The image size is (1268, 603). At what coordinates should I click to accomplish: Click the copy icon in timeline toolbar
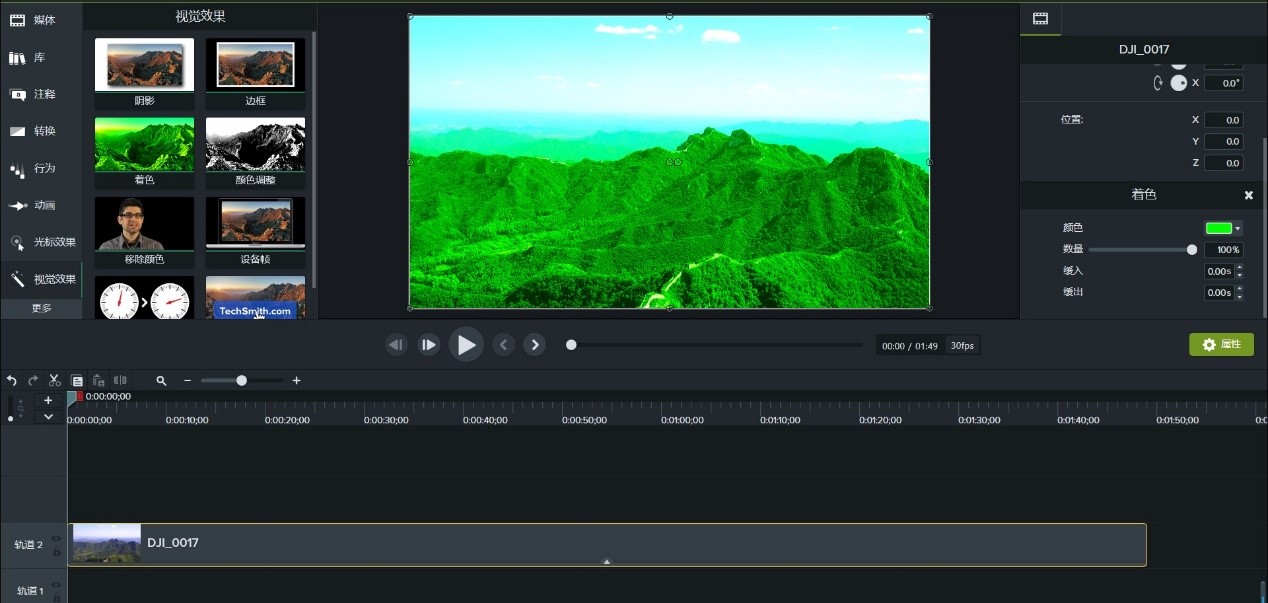pos(77,381)
